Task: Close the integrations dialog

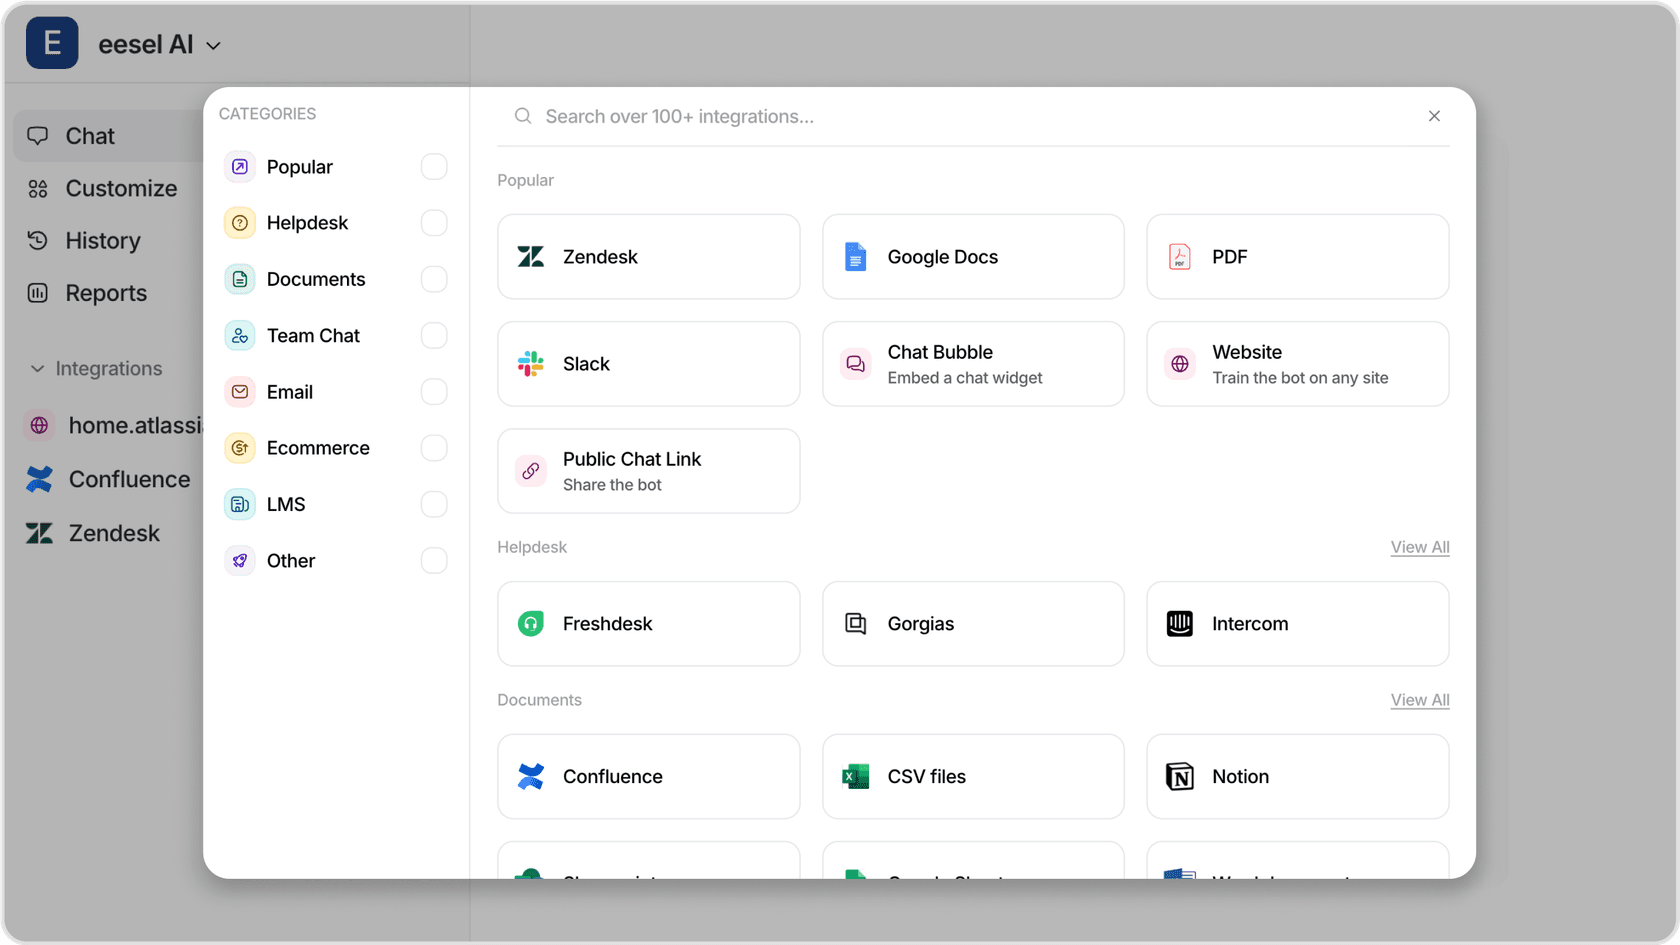Action: pos(1434,116)
